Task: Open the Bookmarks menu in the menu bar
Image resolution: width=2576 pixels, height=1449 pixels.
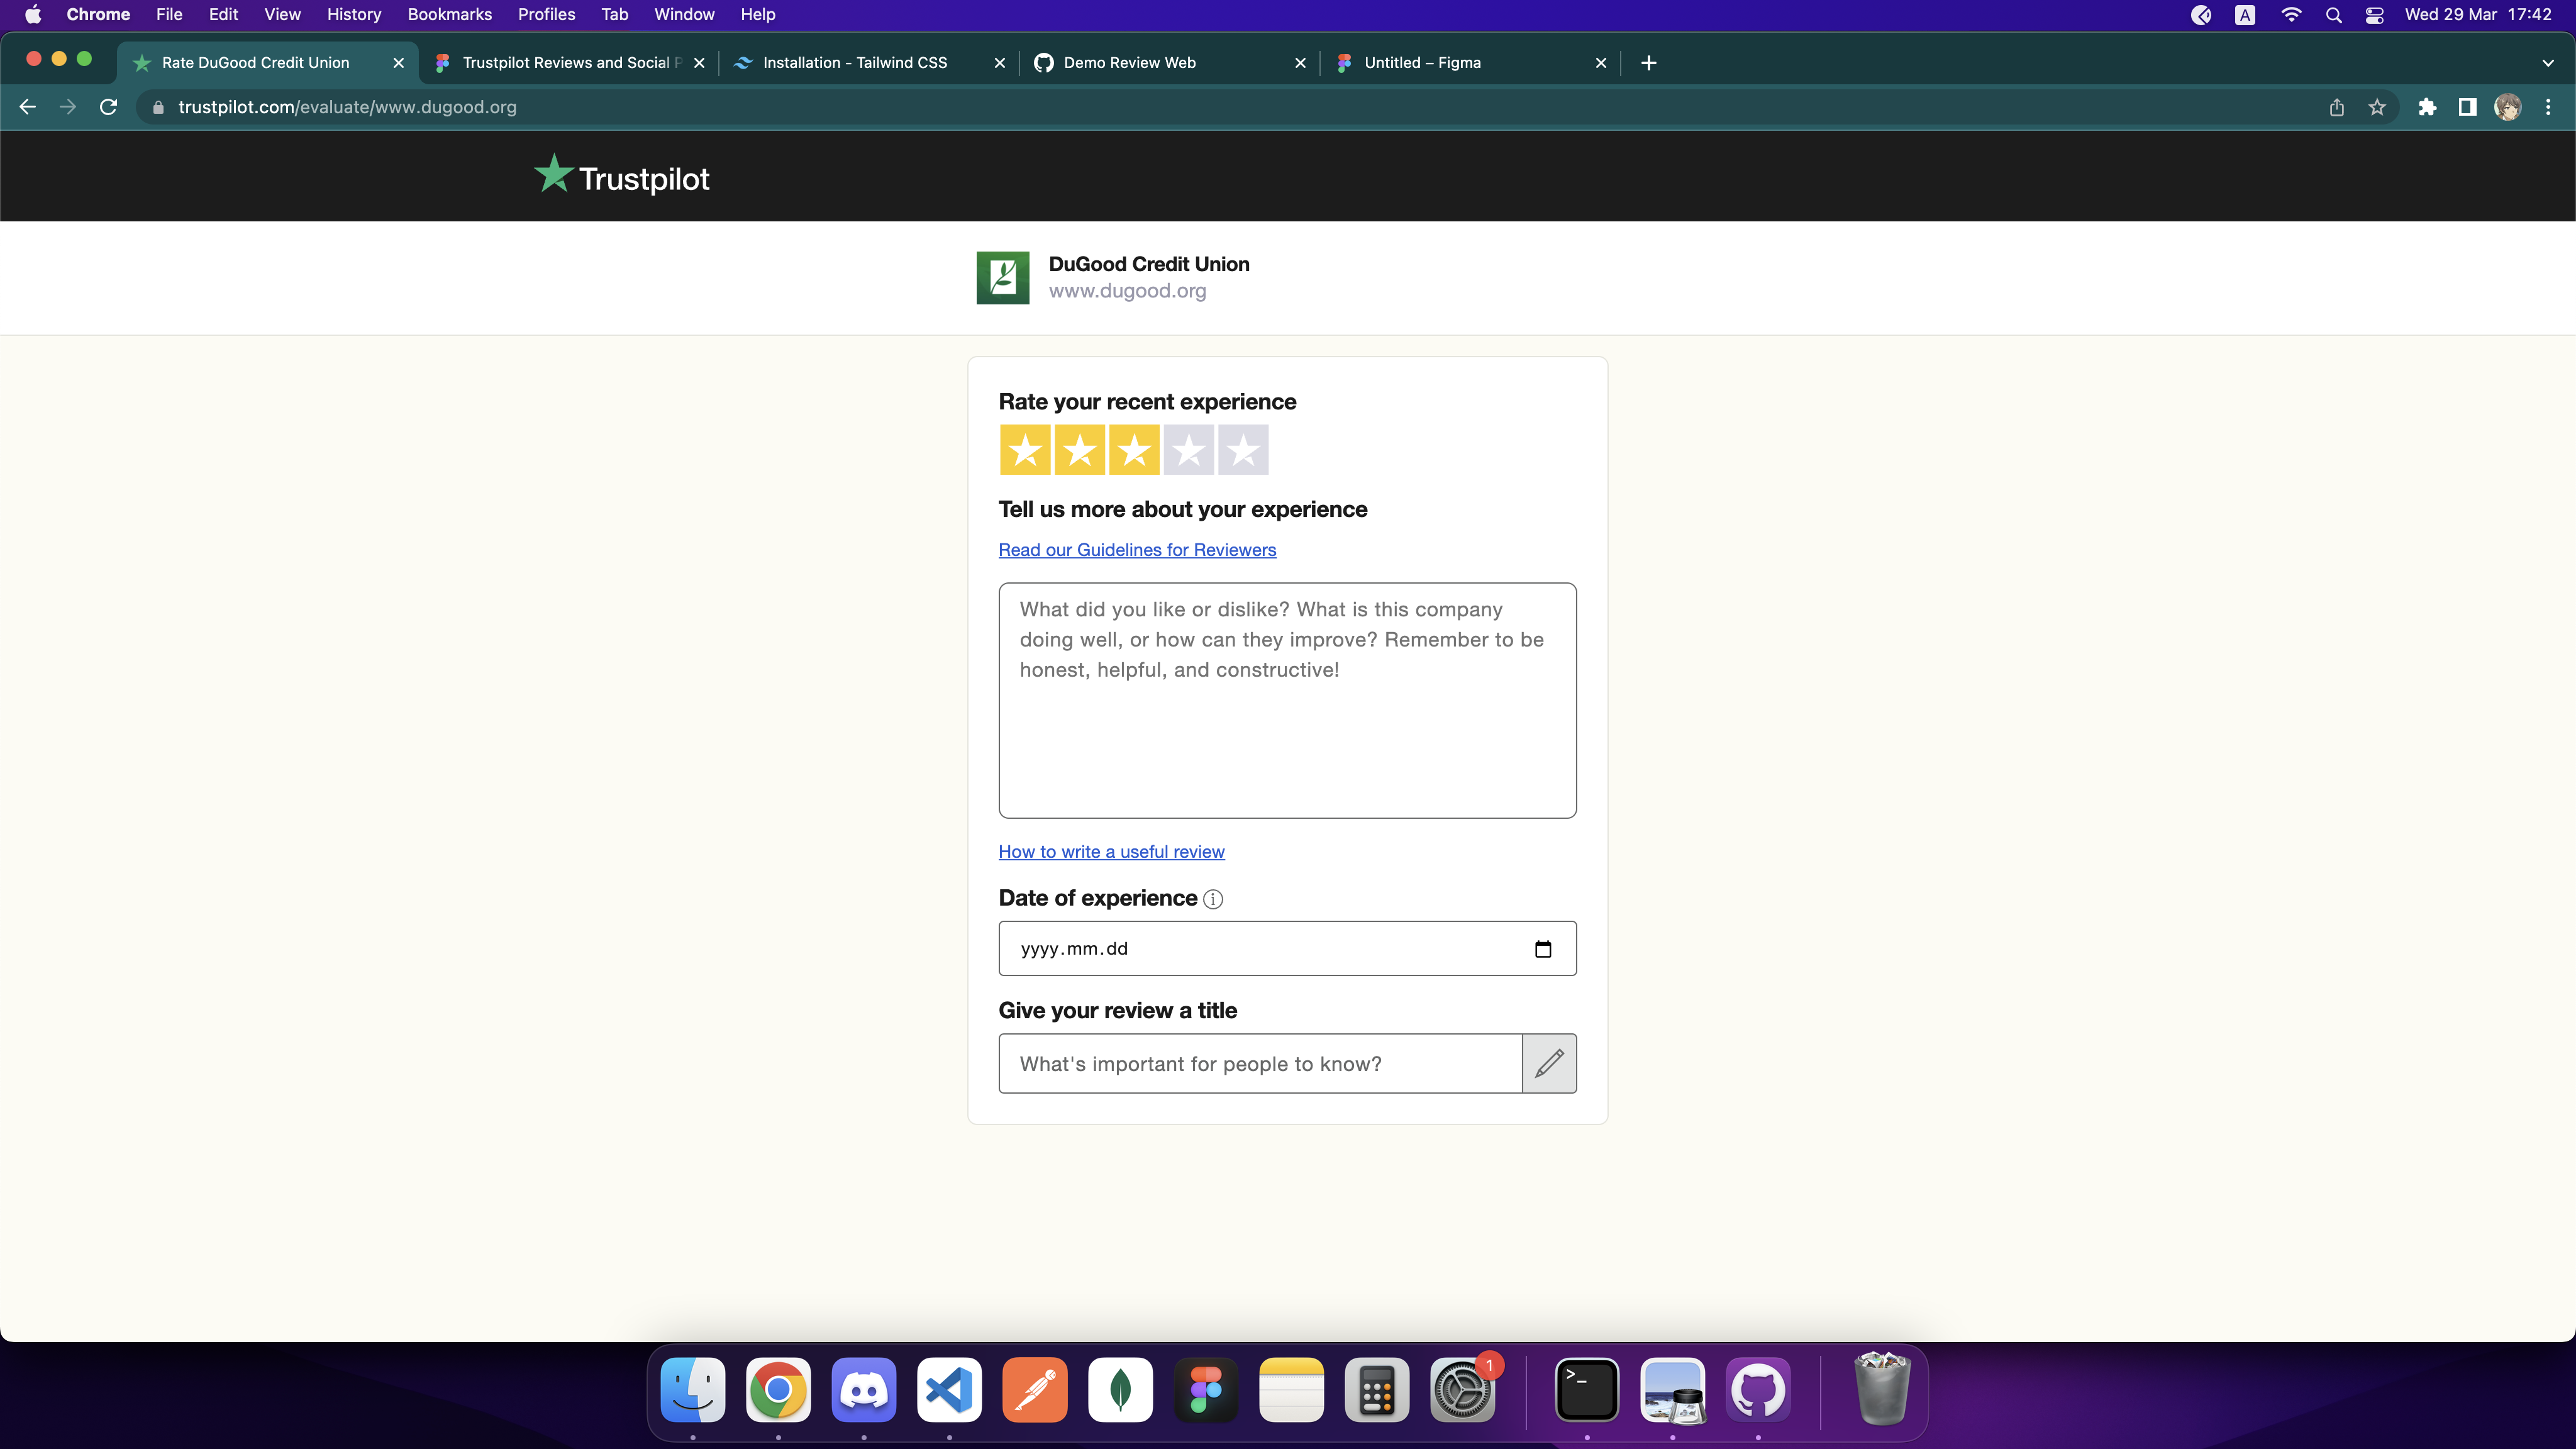Action: [x=449, y=14]
